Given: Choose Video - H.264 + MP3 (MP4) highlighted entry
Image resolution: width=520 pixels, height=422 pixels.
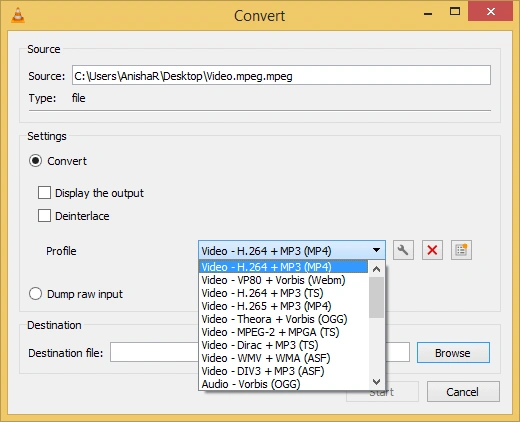Looking at the screenshot, I should coord(283,267).
